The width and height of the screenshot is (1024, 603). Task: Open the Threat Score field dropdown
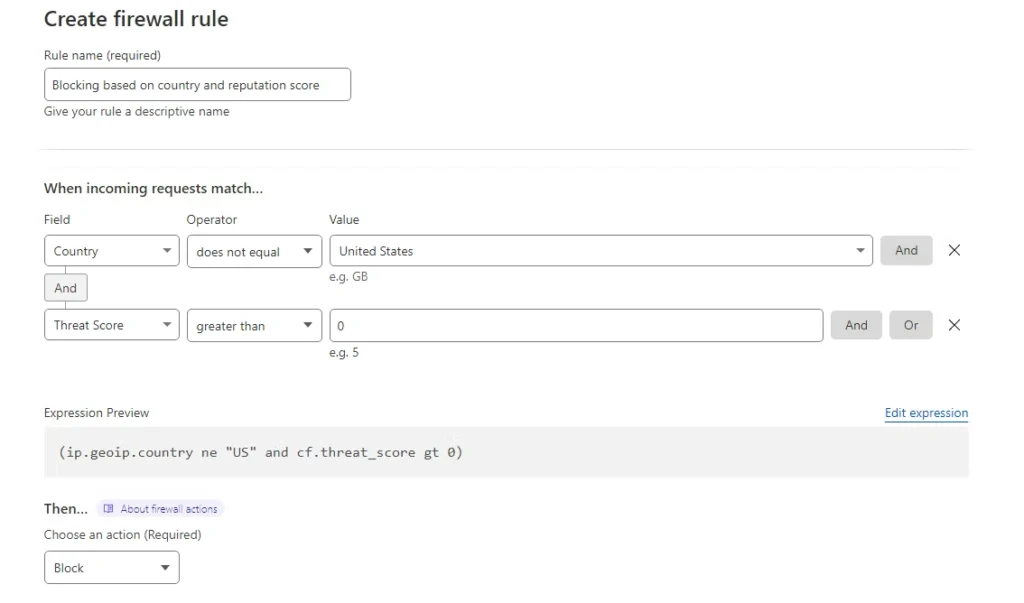click(111, 325)
